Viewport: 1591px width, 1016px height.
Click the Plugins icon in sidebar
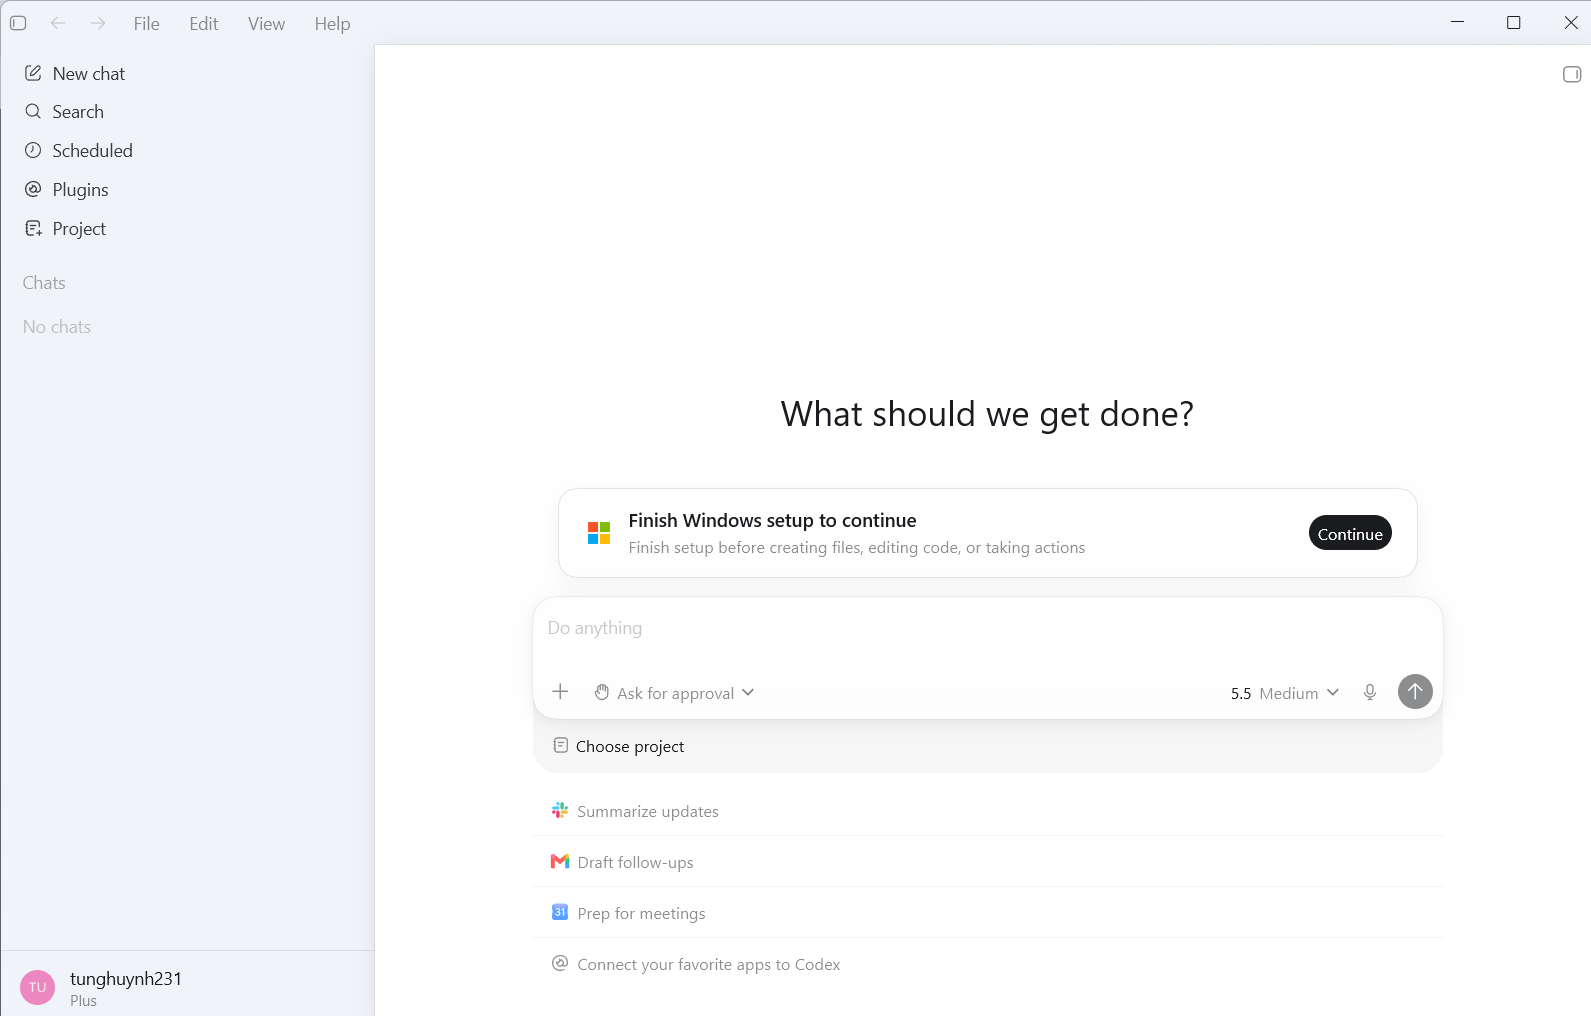pos(33,189)
